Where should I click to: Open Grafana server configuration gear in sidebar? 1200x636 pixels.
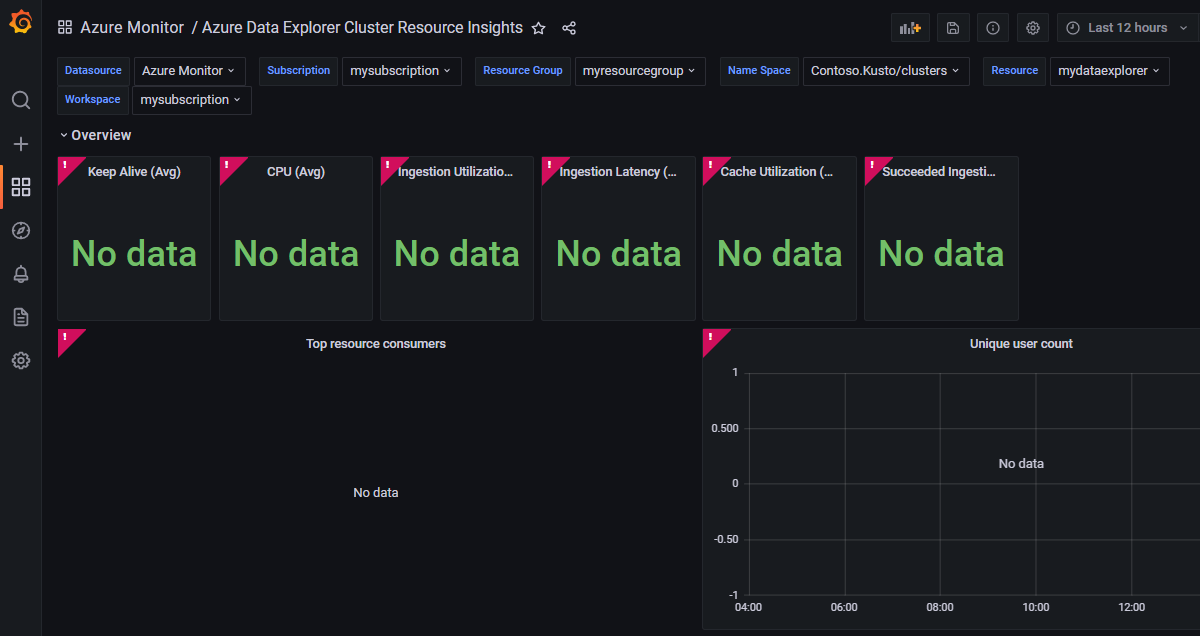click(x=20, y=360)
